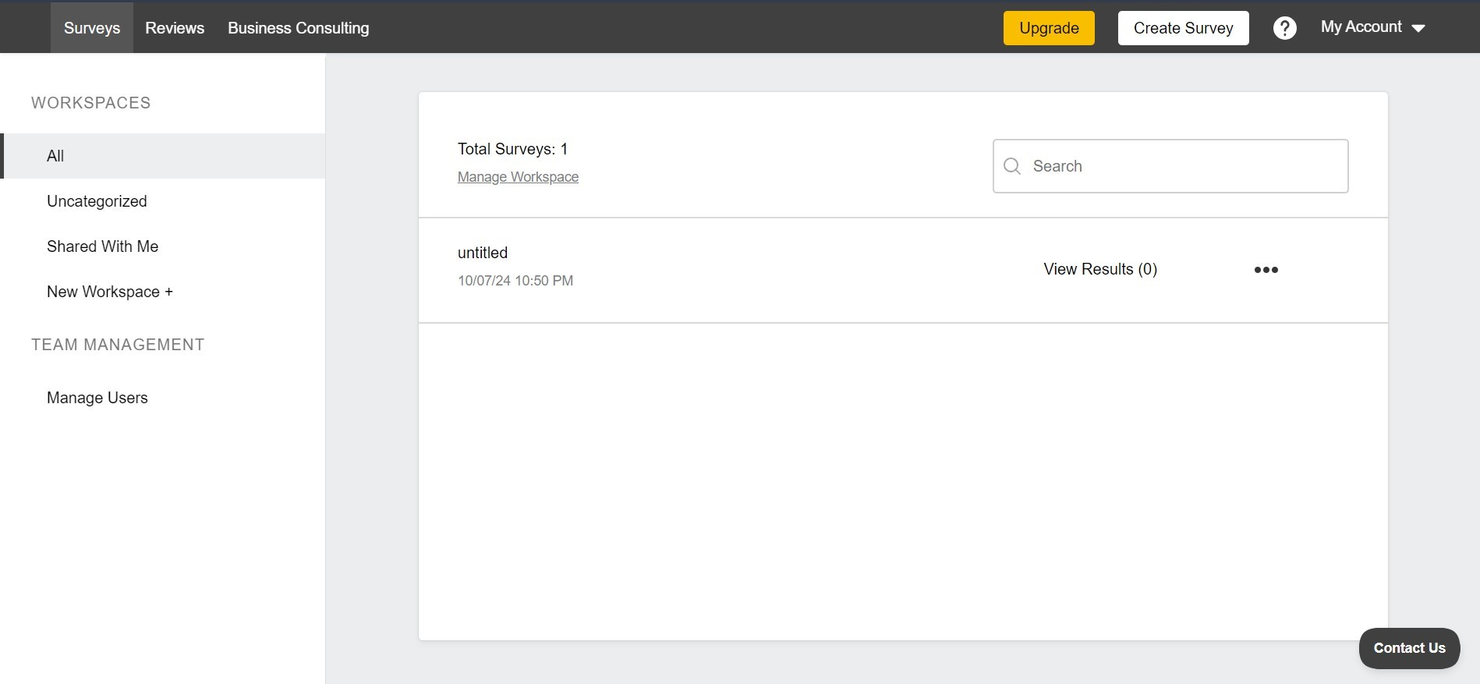Click the Contact Us button
This screenshot has height=684, width=1480.
click(x=1409, y=648)
